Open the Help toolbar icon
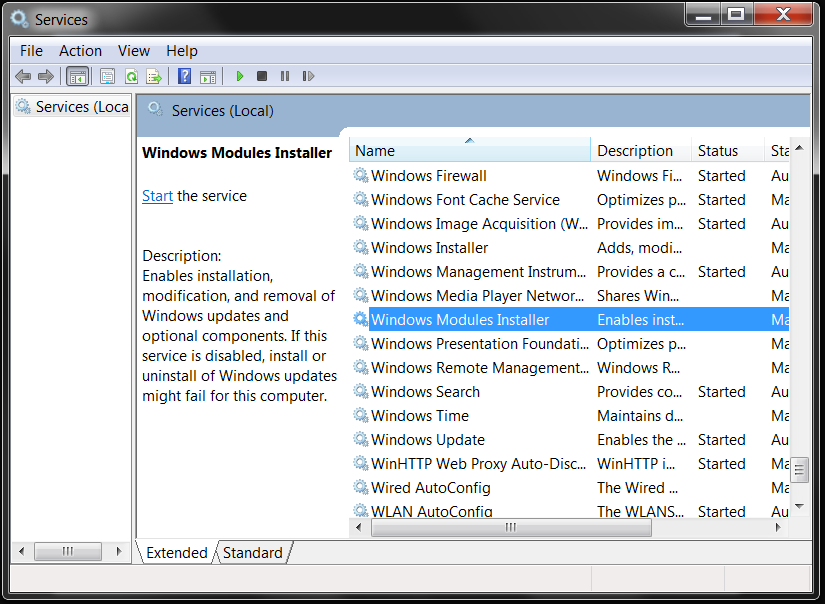Image resolution: width=825 pixels, height=604 pixels. [x=185, y=76]
